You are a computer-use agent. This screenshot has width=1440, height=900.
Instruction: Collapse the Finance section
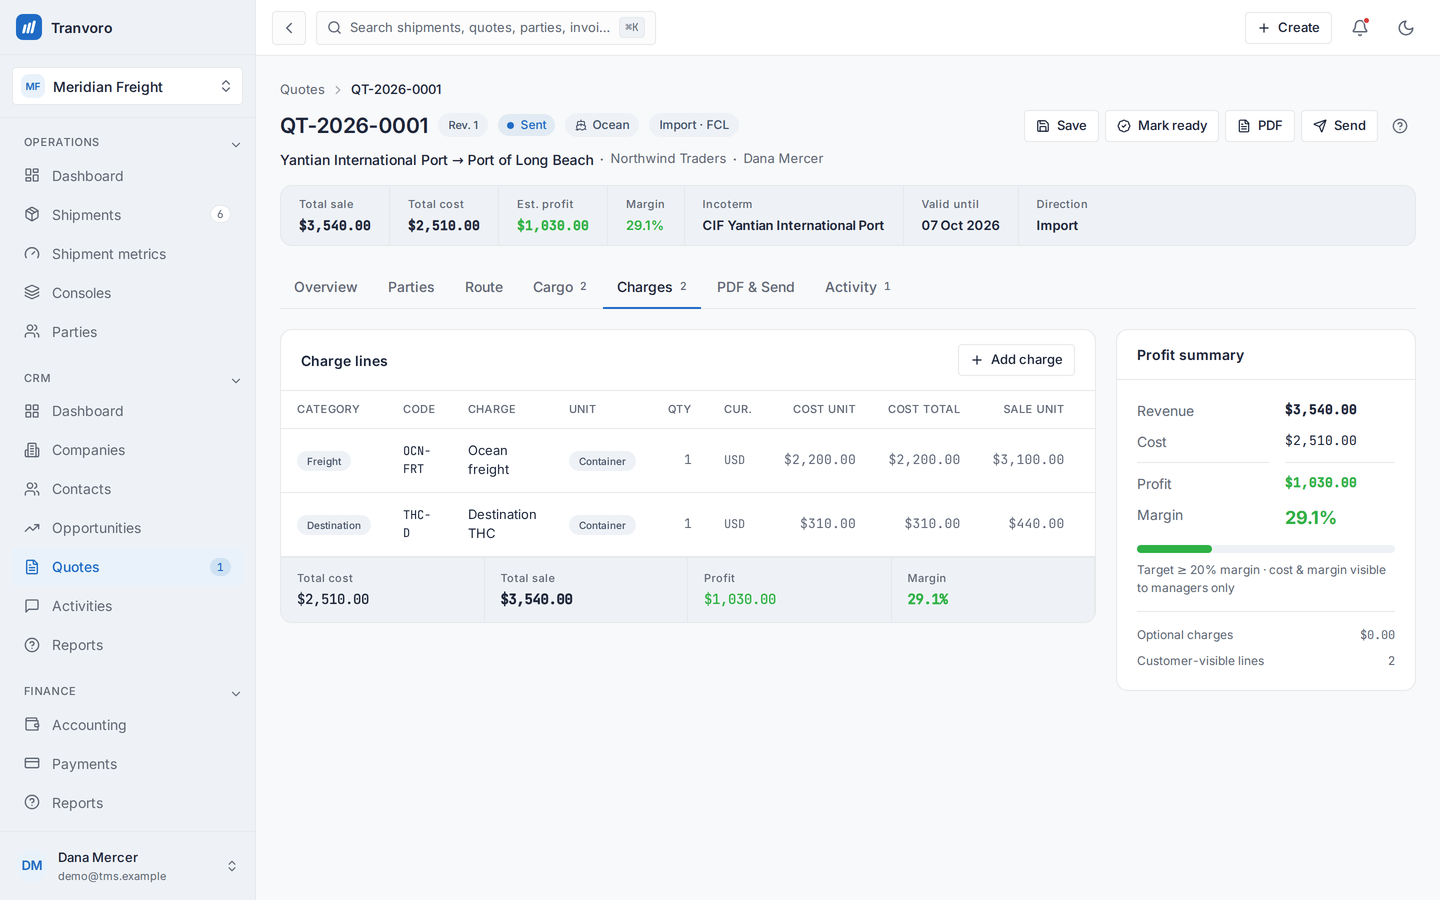click(x=236, y=693)
